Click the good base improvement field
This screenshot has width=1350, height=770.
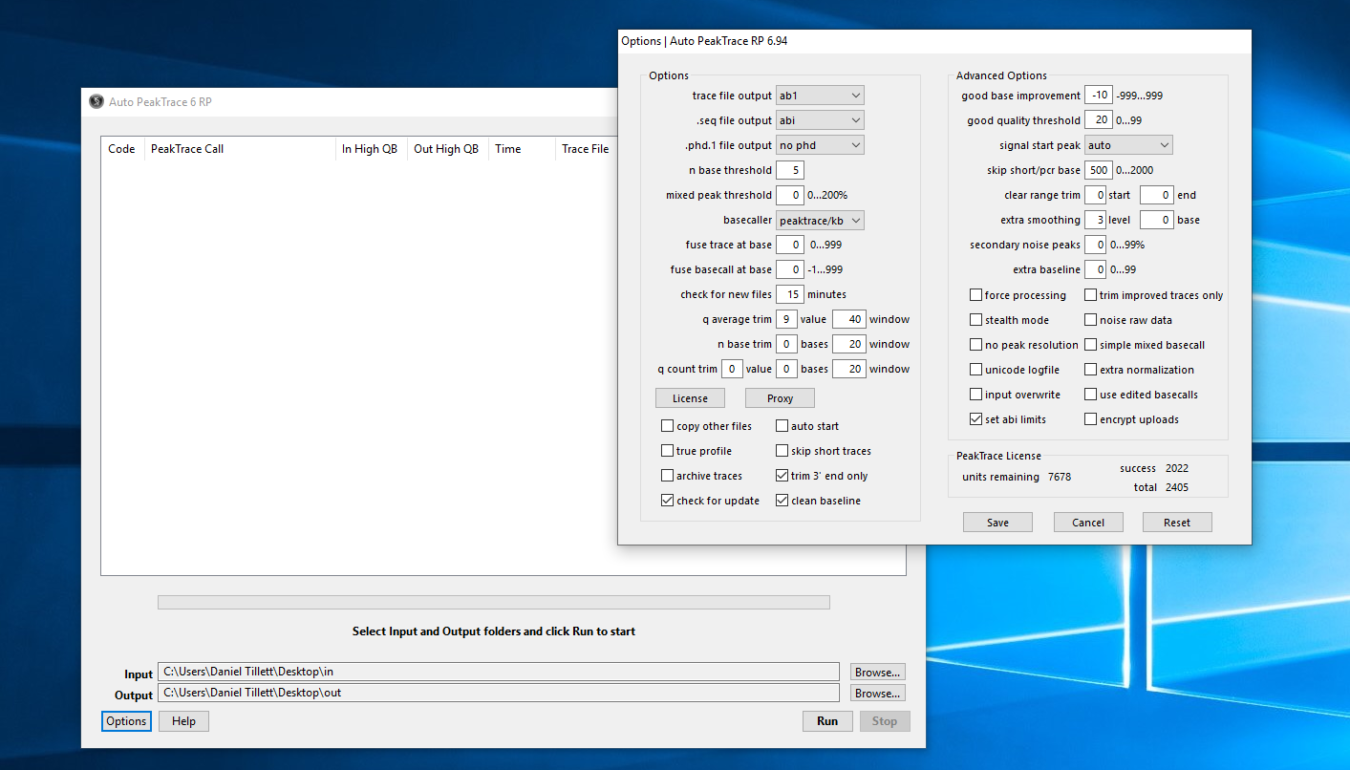tap(1098, 96)
